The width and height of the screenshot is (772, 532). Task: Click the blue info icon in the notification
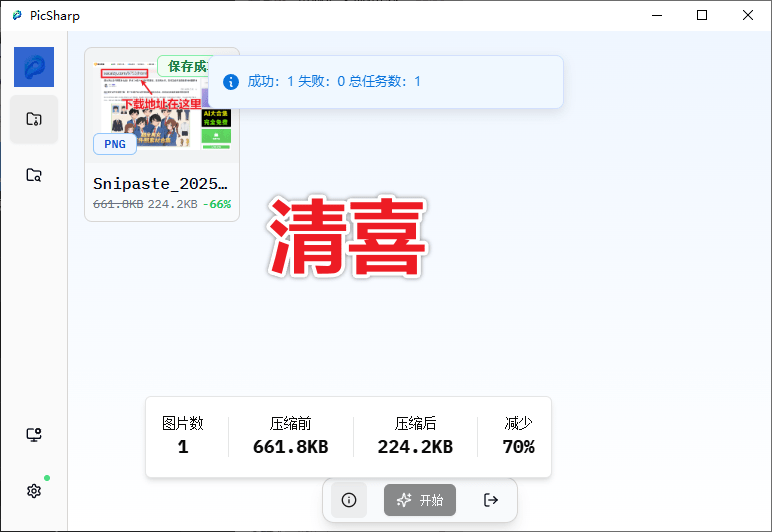point(231,82)
